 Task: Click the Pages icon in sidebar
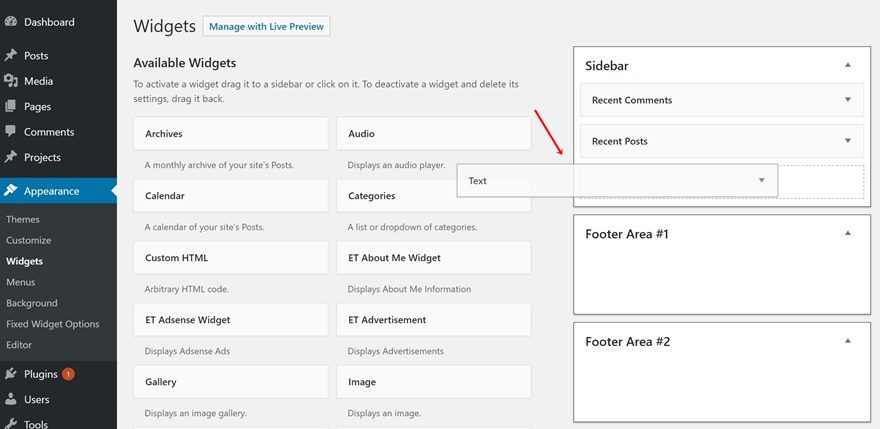coord(11,107)
